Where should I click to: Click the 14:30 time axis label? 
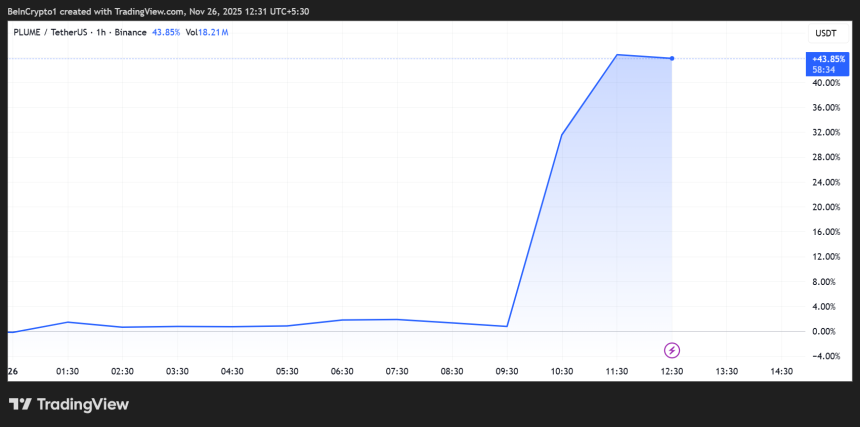782,371
